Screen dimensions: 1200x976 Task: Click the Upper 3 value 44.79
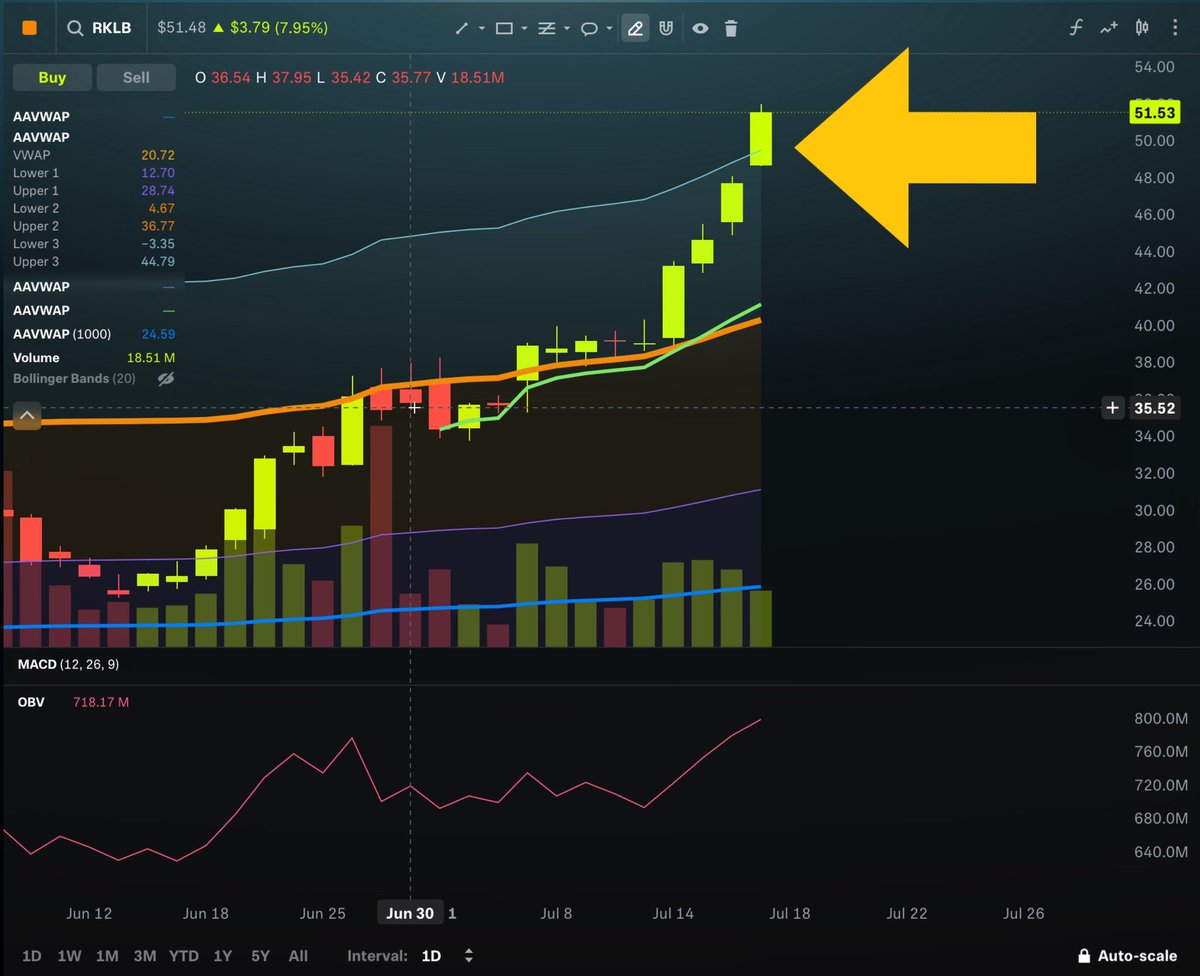pyautogui.click(x=159, y=261)
